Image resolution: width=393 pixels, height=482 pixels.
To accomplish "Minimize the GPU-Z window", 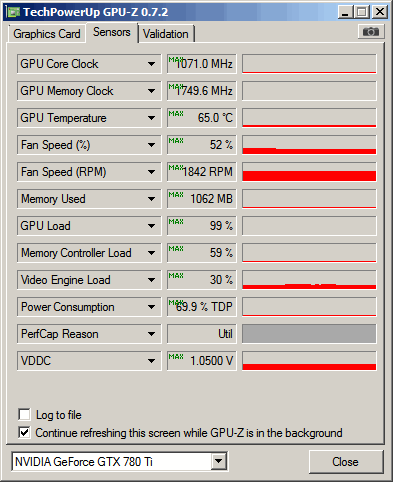I will tap(345, 12).
